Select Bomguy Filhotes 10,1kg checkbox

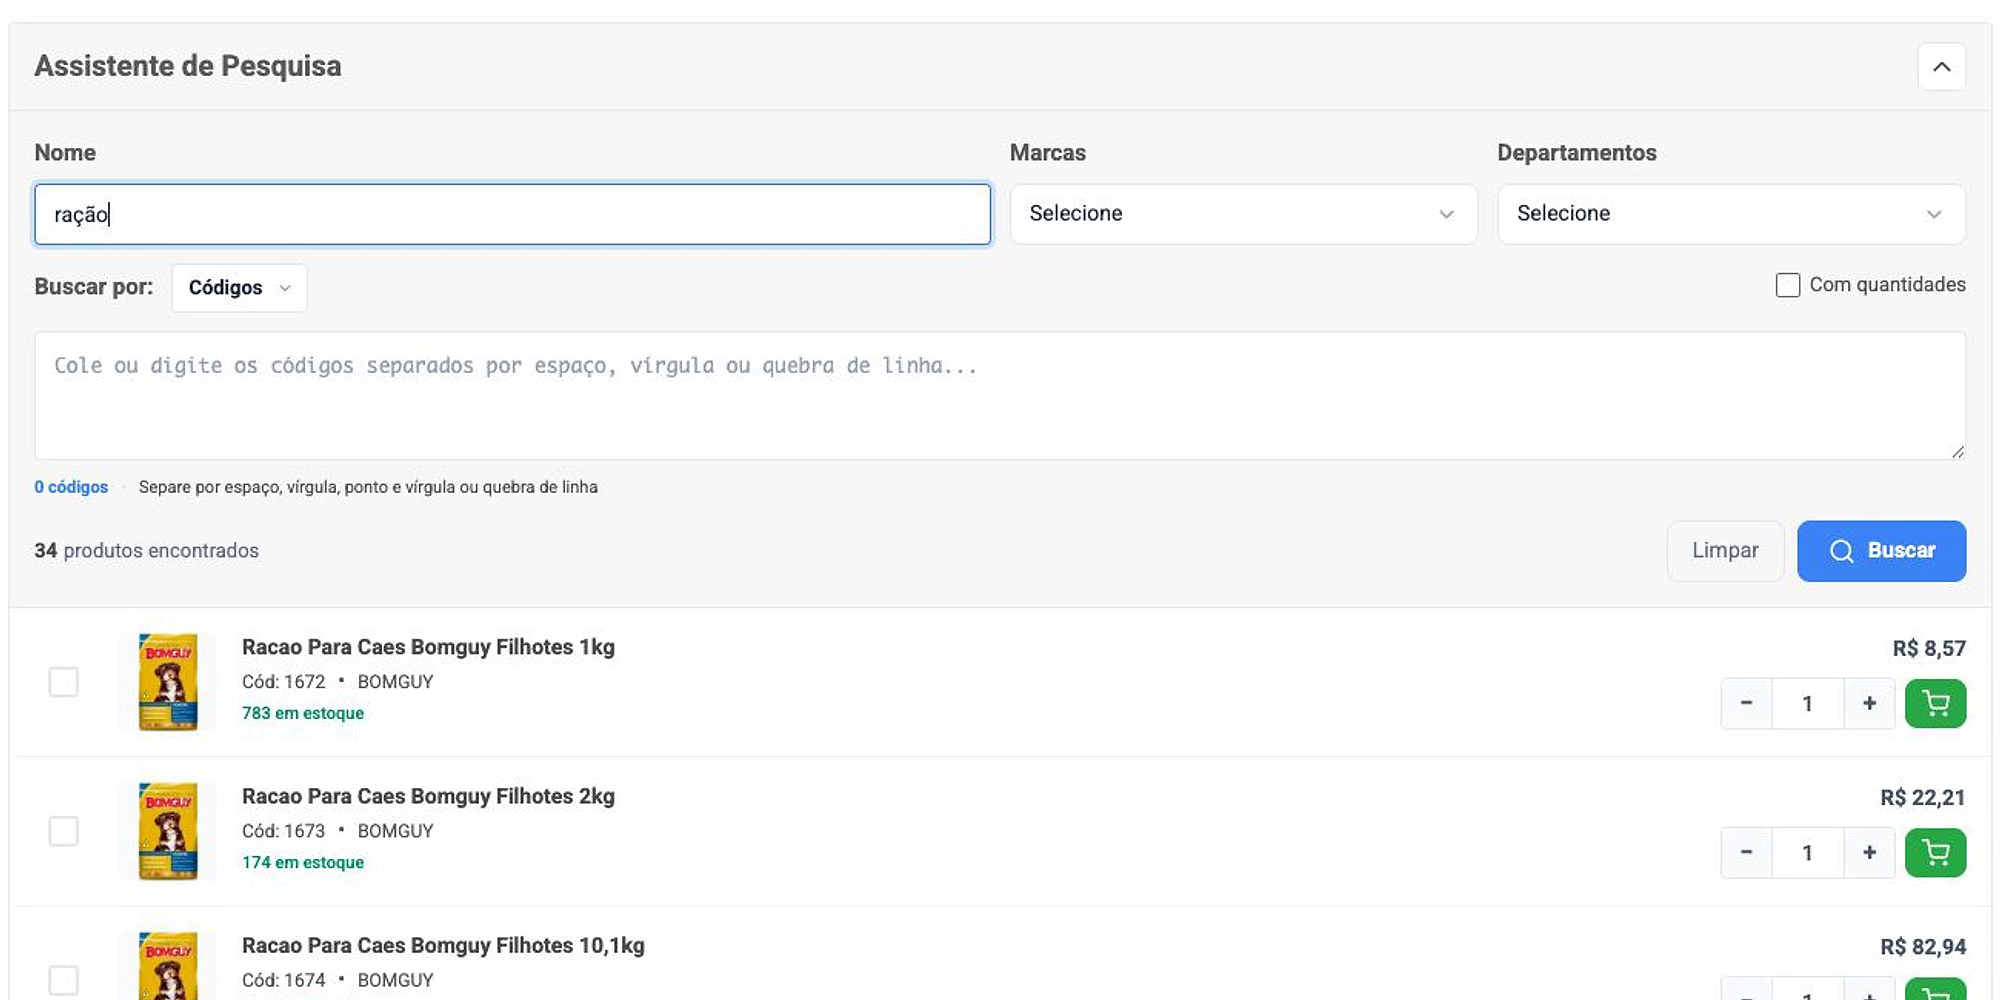64,980
